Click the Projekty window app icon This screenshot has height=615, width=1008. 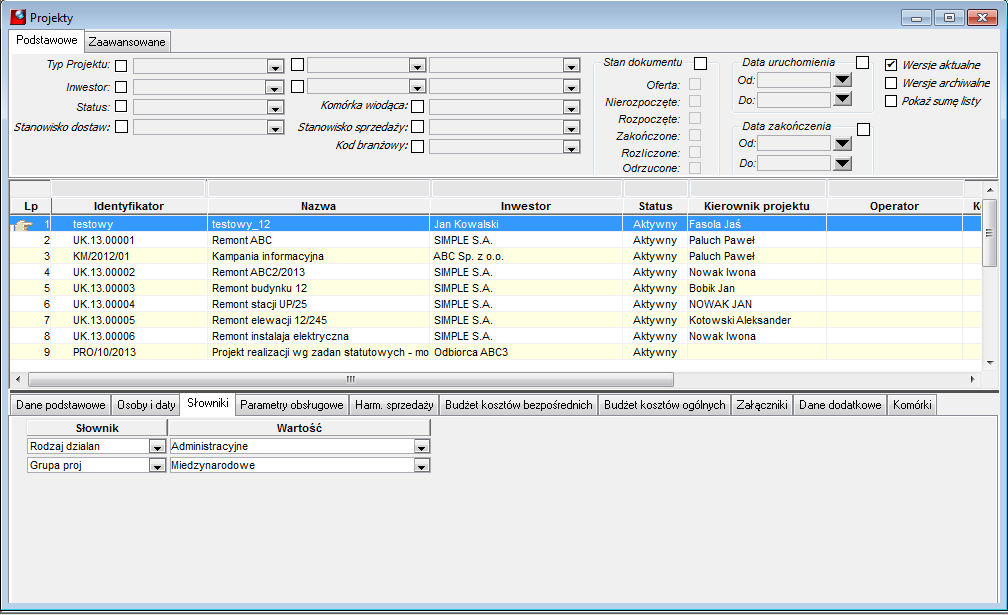18,17
